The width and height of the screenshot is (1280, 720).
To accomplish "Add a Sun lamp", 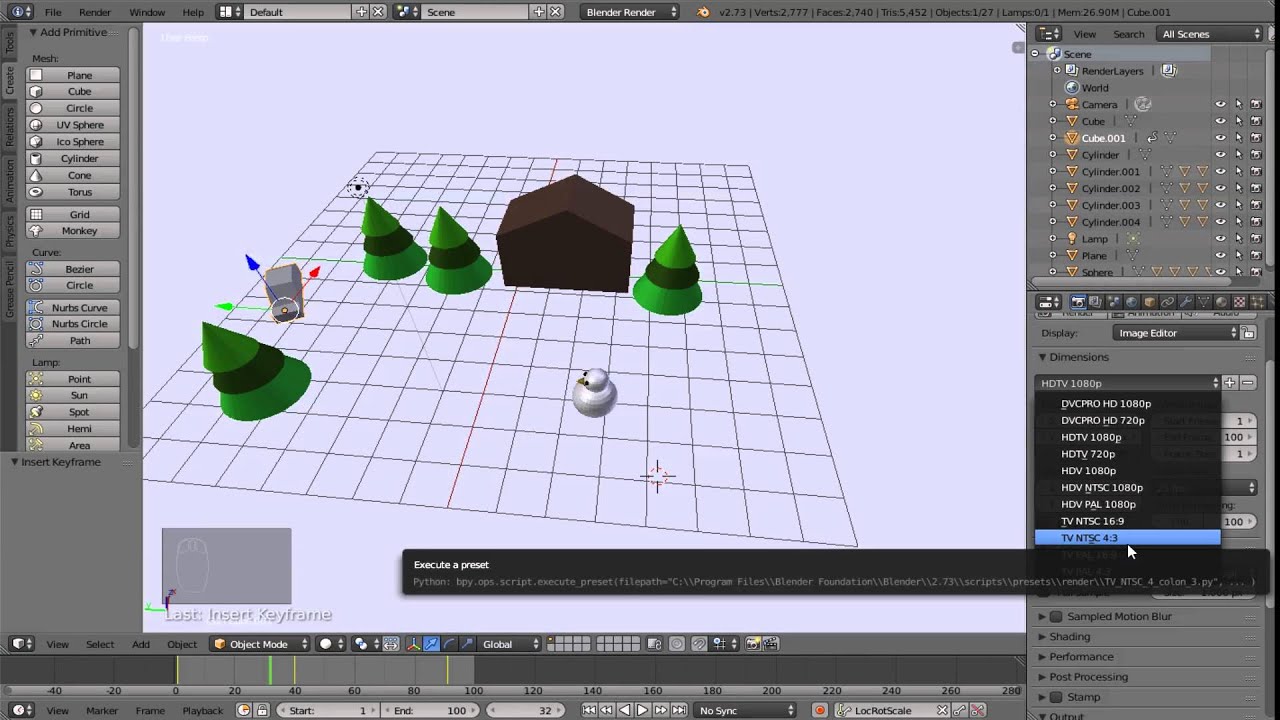I will (x=72, y=395).
